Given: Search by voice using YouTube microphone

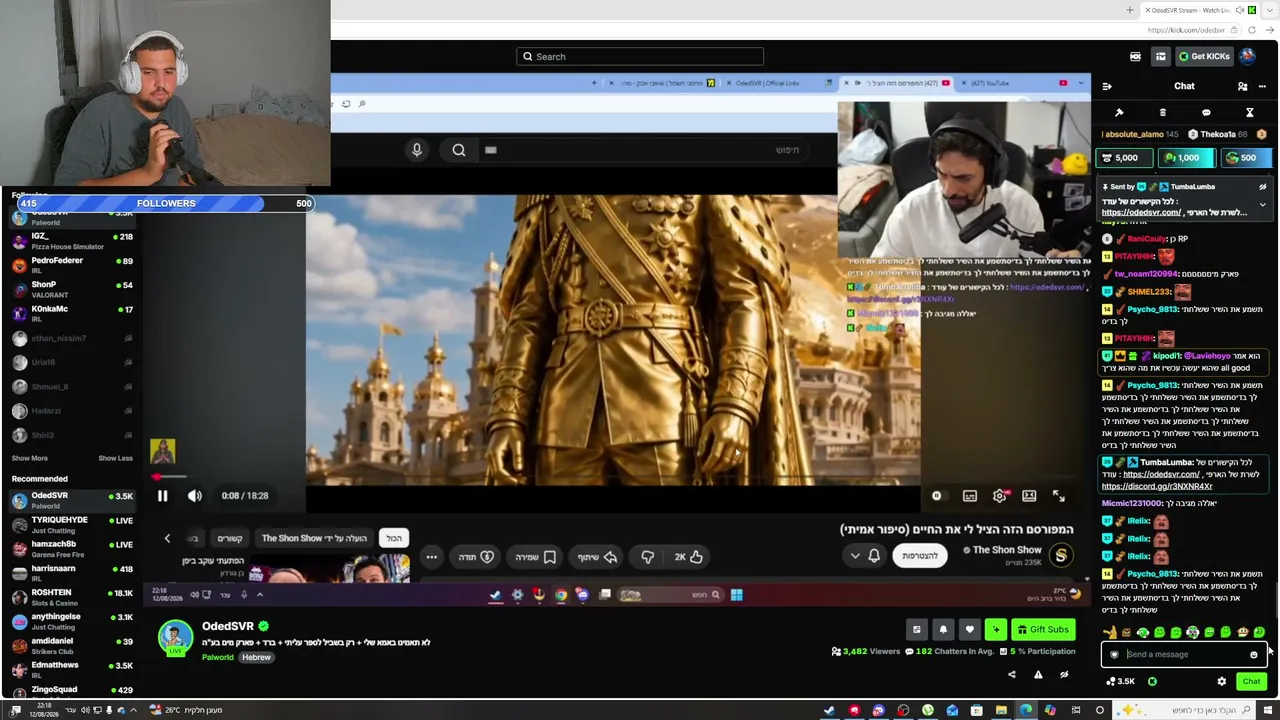Looking at the screenshot, I should tap(417, 150).
